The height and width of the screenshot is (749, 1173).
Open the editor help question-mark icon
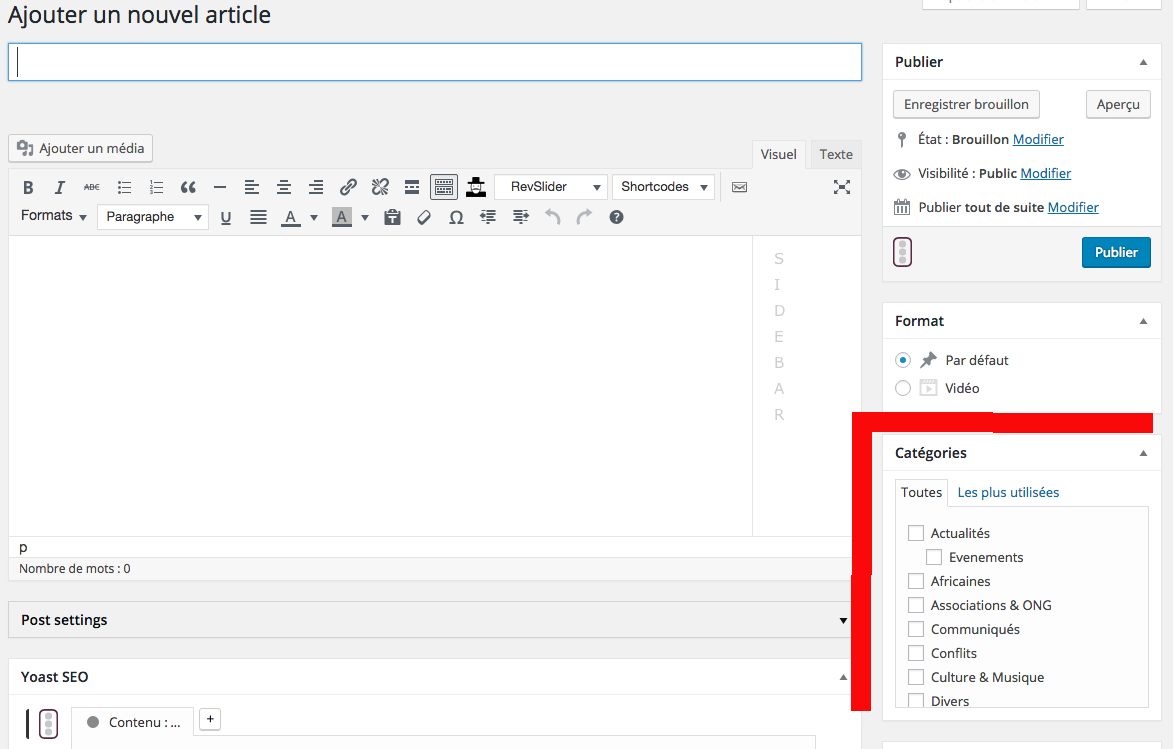pyautogui.click(x=616, y=217)
